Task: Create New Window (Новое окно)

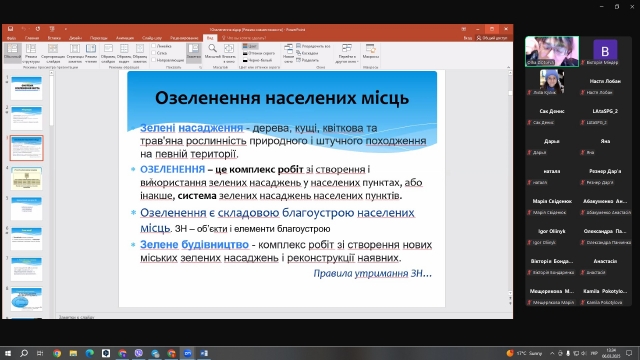Action: (288, 53)
